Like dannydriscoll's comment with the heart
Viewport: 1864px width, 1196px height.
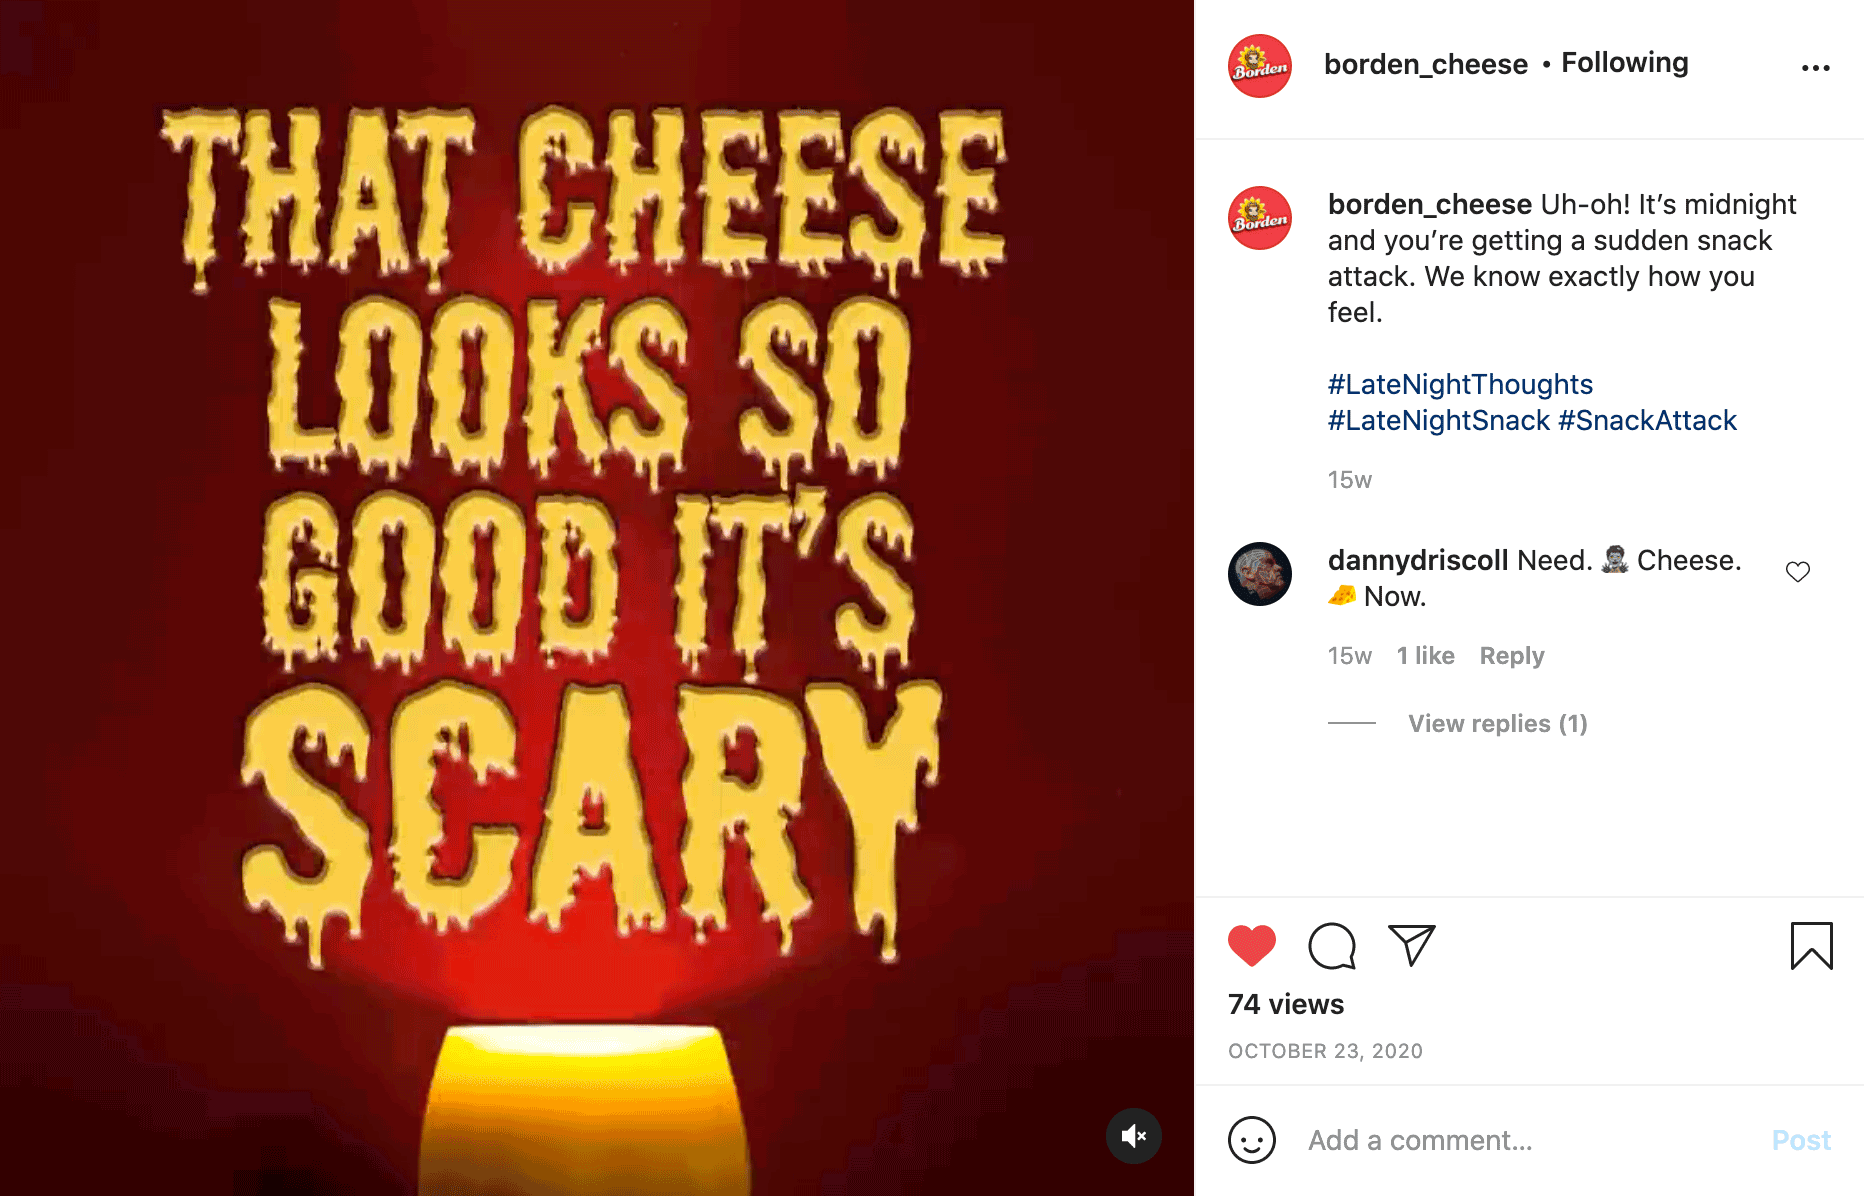tap(1797, 572)
